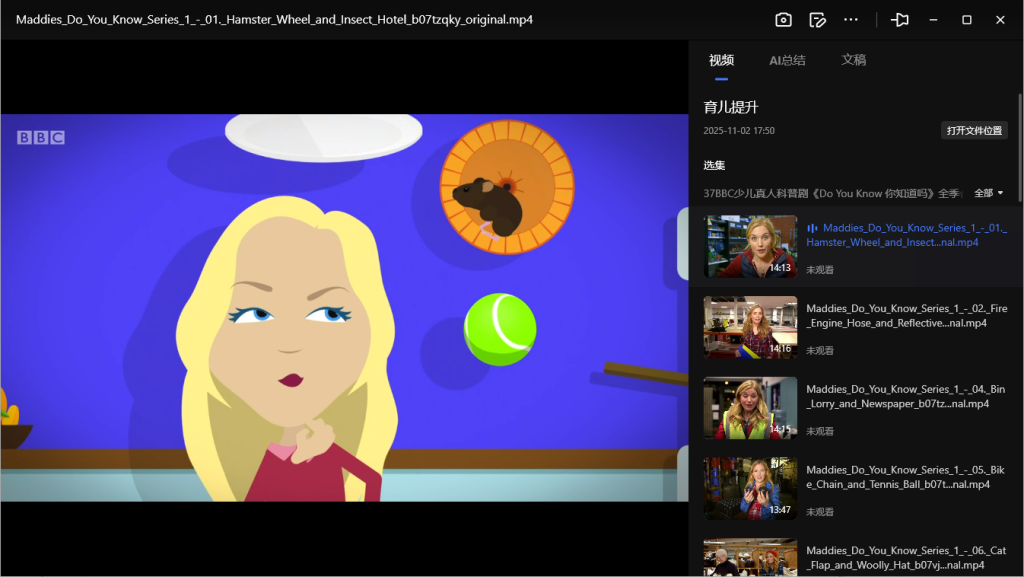Take a screenshot with the camera icon
This screenshot has height=577, width=1024.
(x=784, y=20)
